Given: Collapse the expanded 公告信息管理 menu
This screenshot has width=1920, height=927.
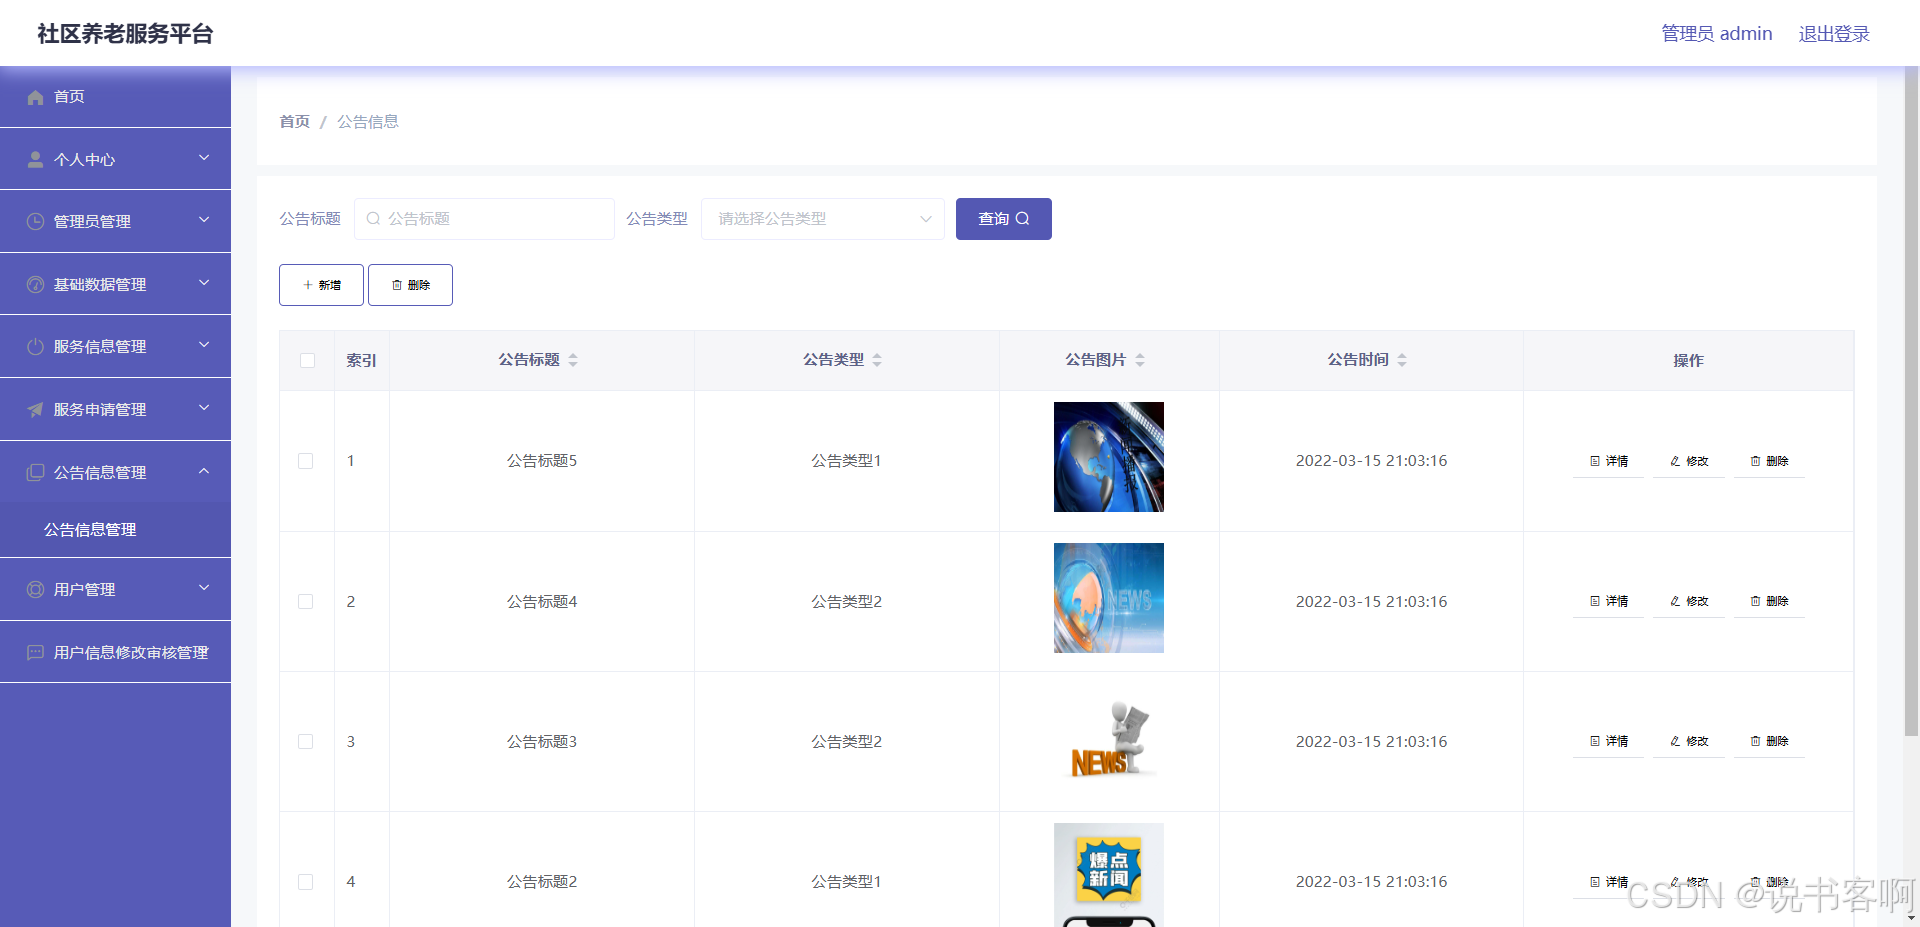Looking at the screenshot, I should (x=204, y=471).
